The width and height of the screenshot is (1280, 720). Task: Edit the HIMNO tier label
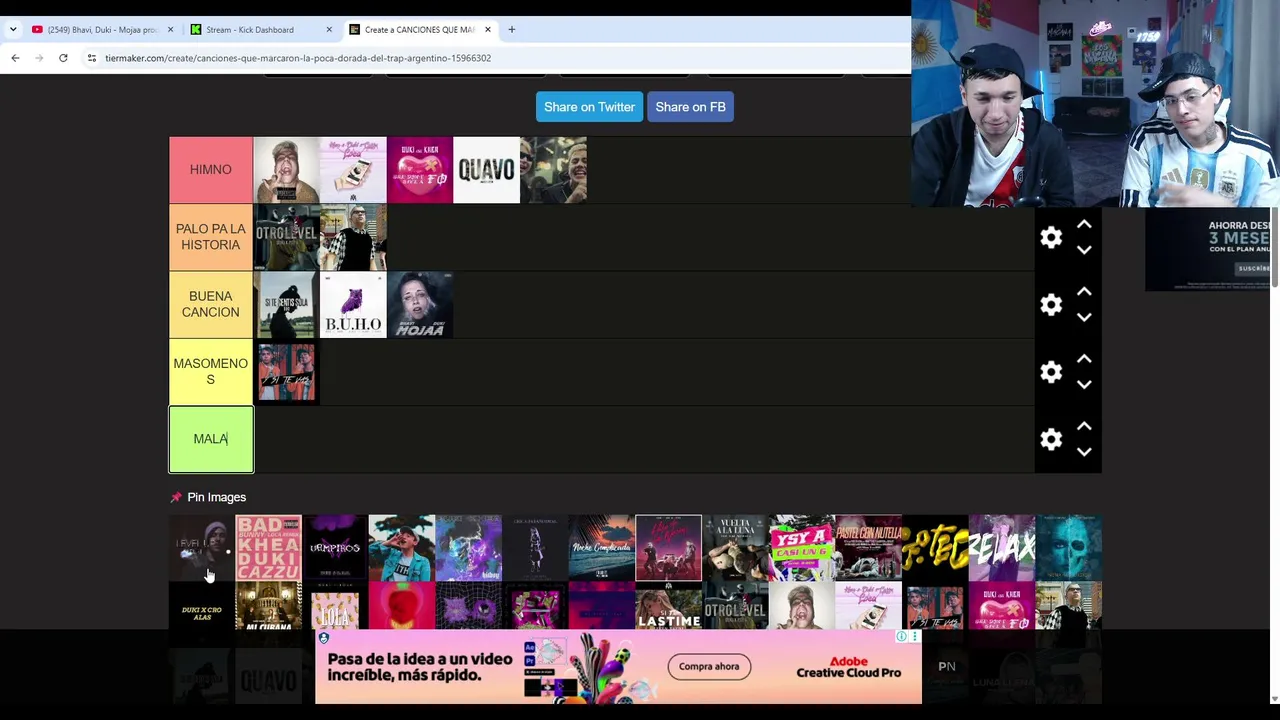[x=211, y=170]
